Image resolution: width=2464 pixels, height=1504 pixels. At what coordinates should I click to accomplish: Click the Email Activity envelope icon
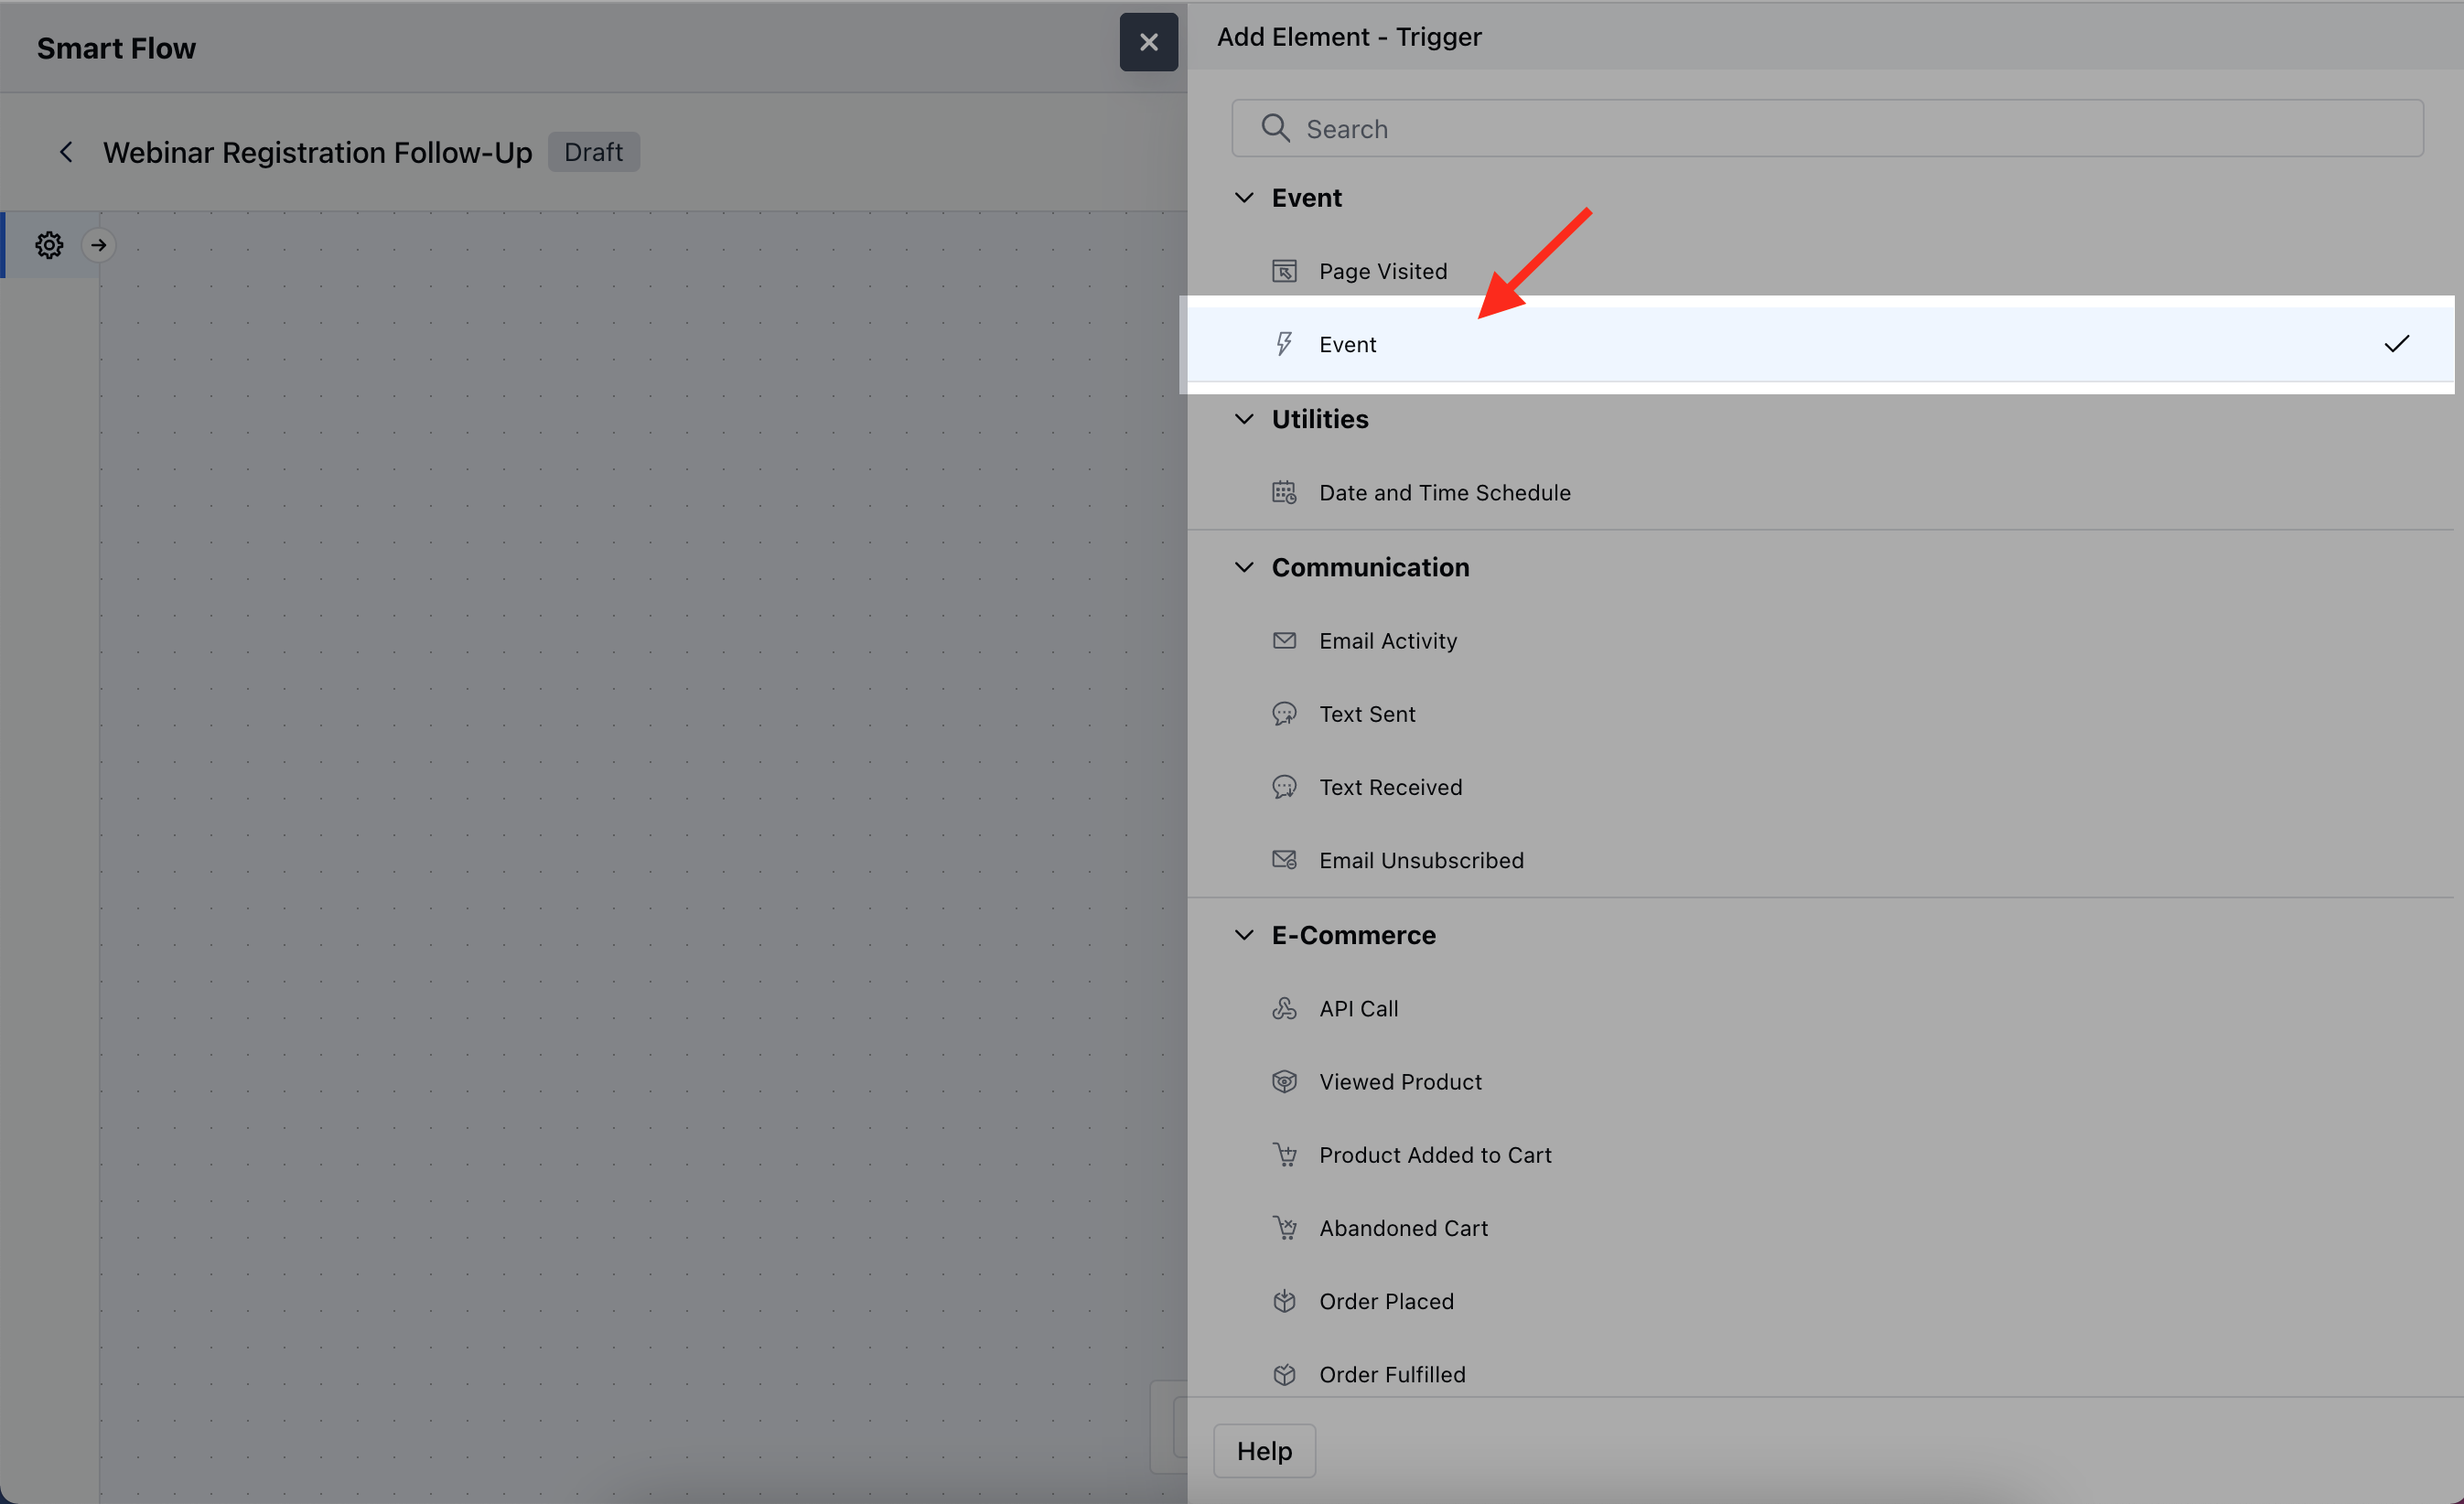click(1284, 640)
